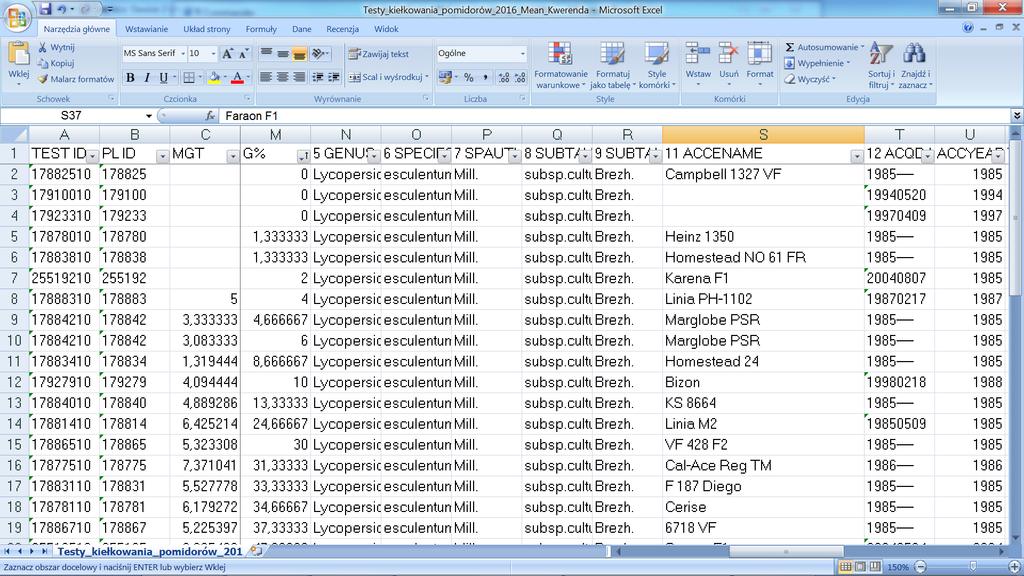The image size is (1024, 576).
Task: Align cell content to vertical middle
Action: pos(282,54)
